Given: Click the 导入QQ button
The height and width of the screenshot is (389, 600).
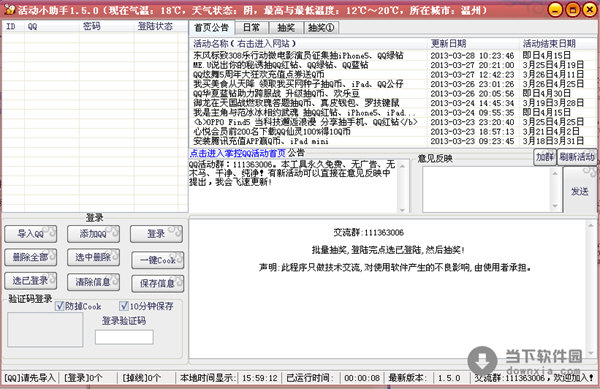Looking at the screenshot, I should [31, 234].
